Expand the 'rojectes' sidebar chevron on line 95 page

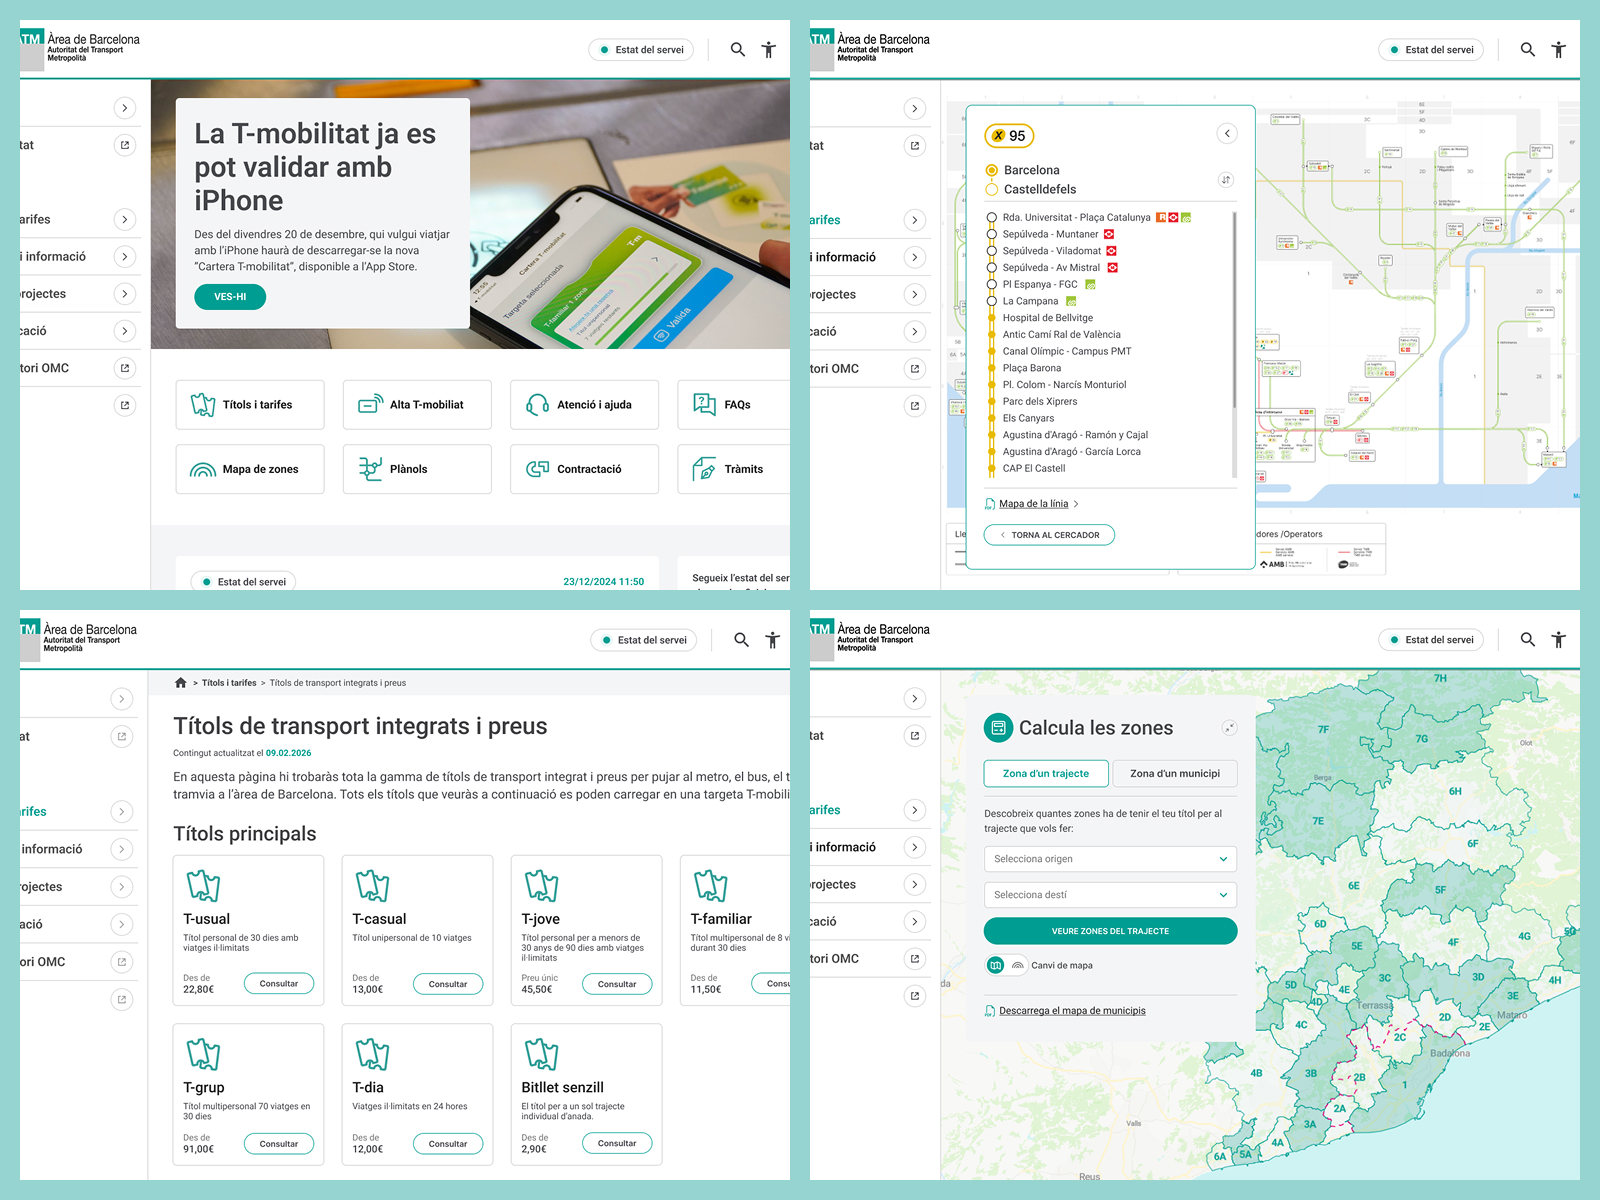915,294
